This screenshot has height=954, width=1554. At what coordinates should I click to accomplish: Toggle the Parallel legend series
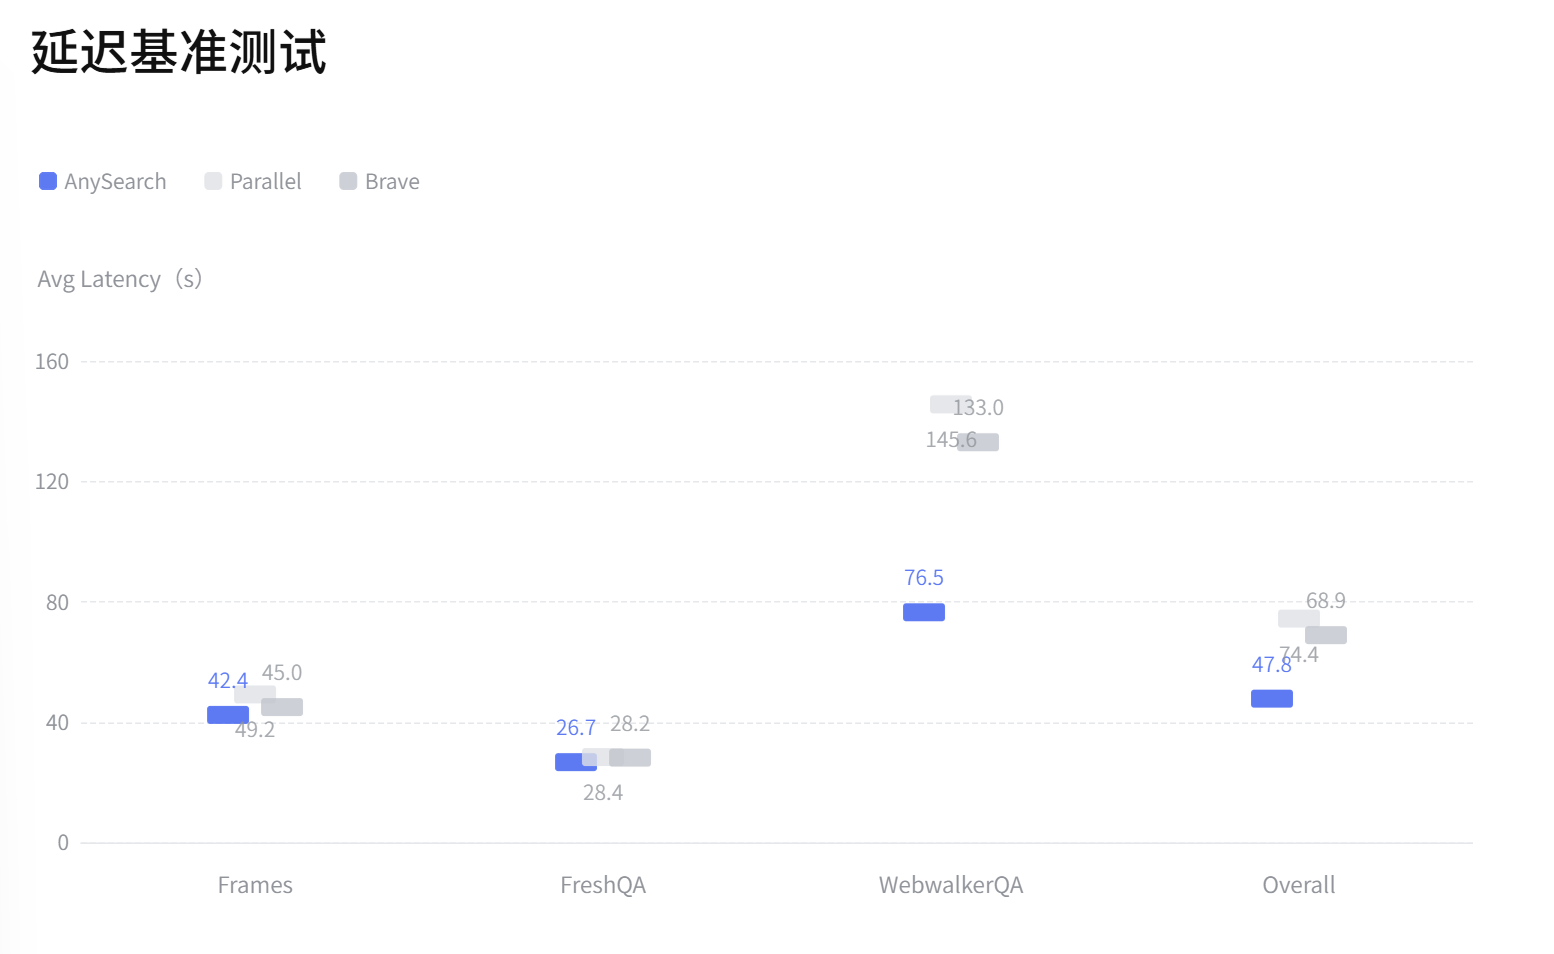point(253,181)
